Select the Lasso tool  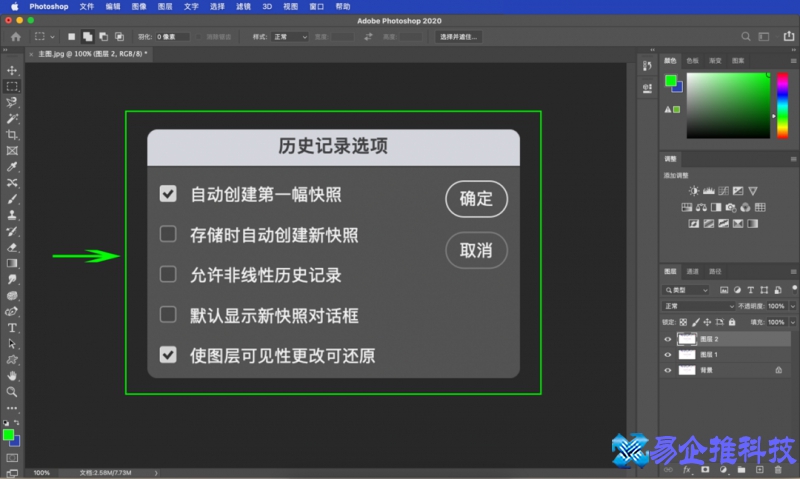pos(12,103)
